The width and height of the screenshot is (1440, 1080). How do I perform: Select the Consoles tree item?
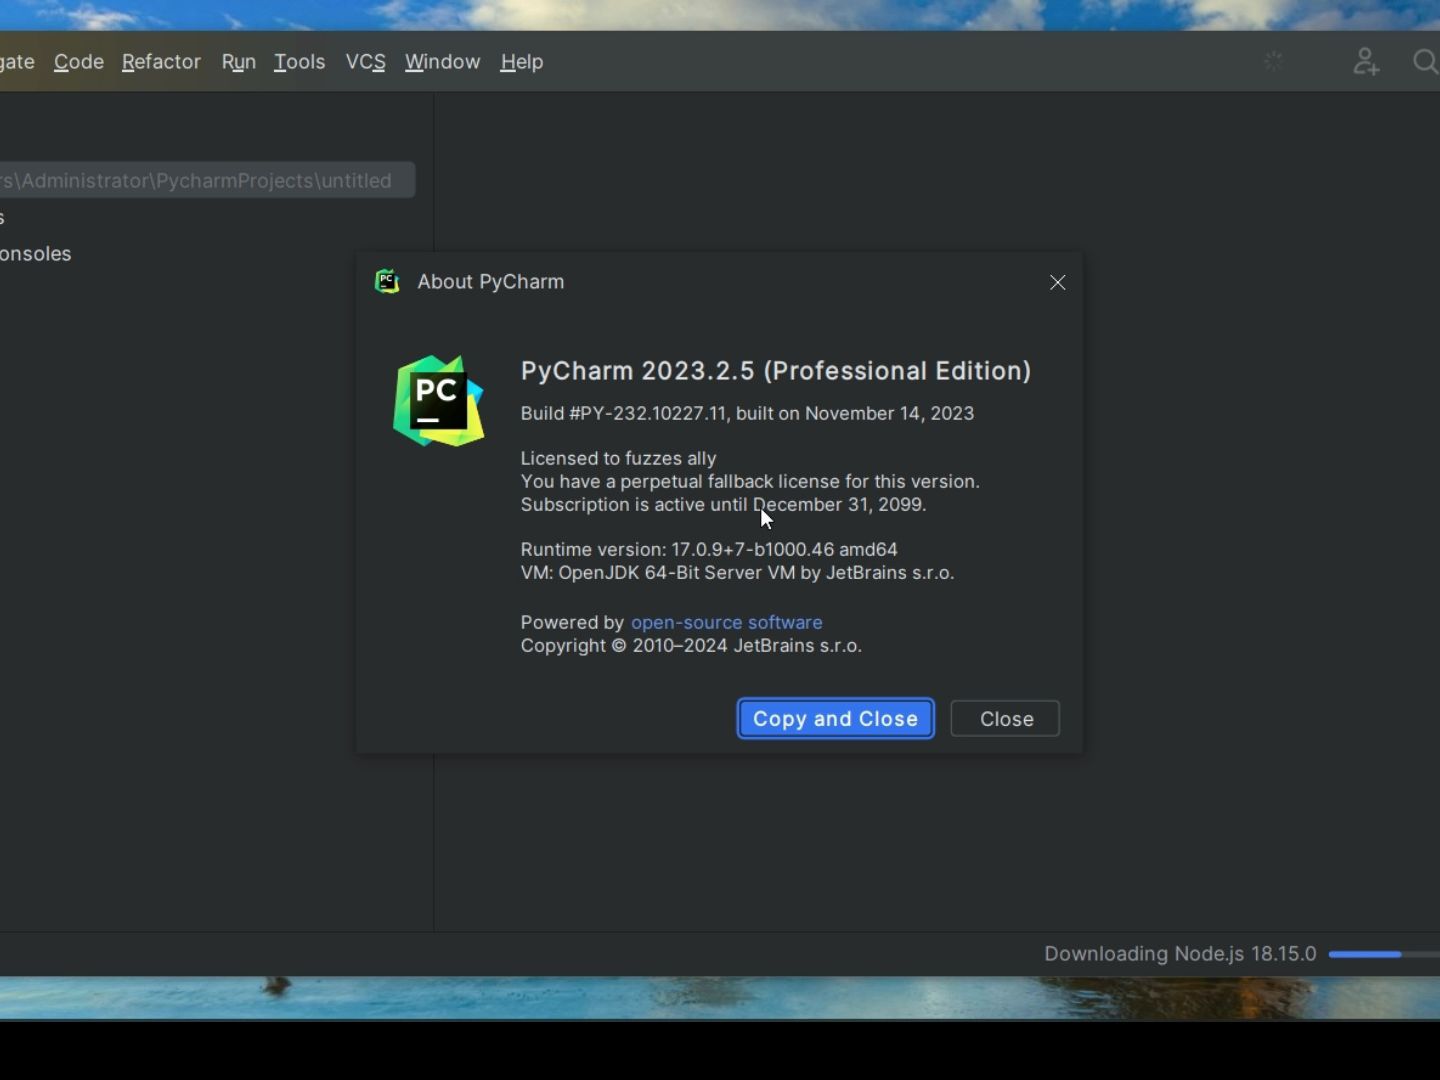pos(36,254)
